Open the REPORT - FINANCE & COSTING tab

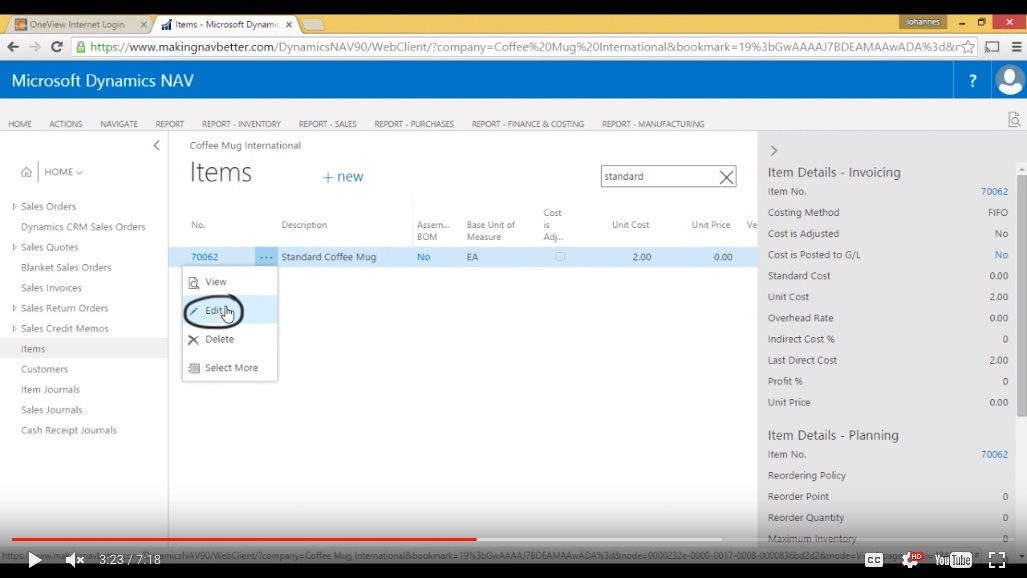528,124
